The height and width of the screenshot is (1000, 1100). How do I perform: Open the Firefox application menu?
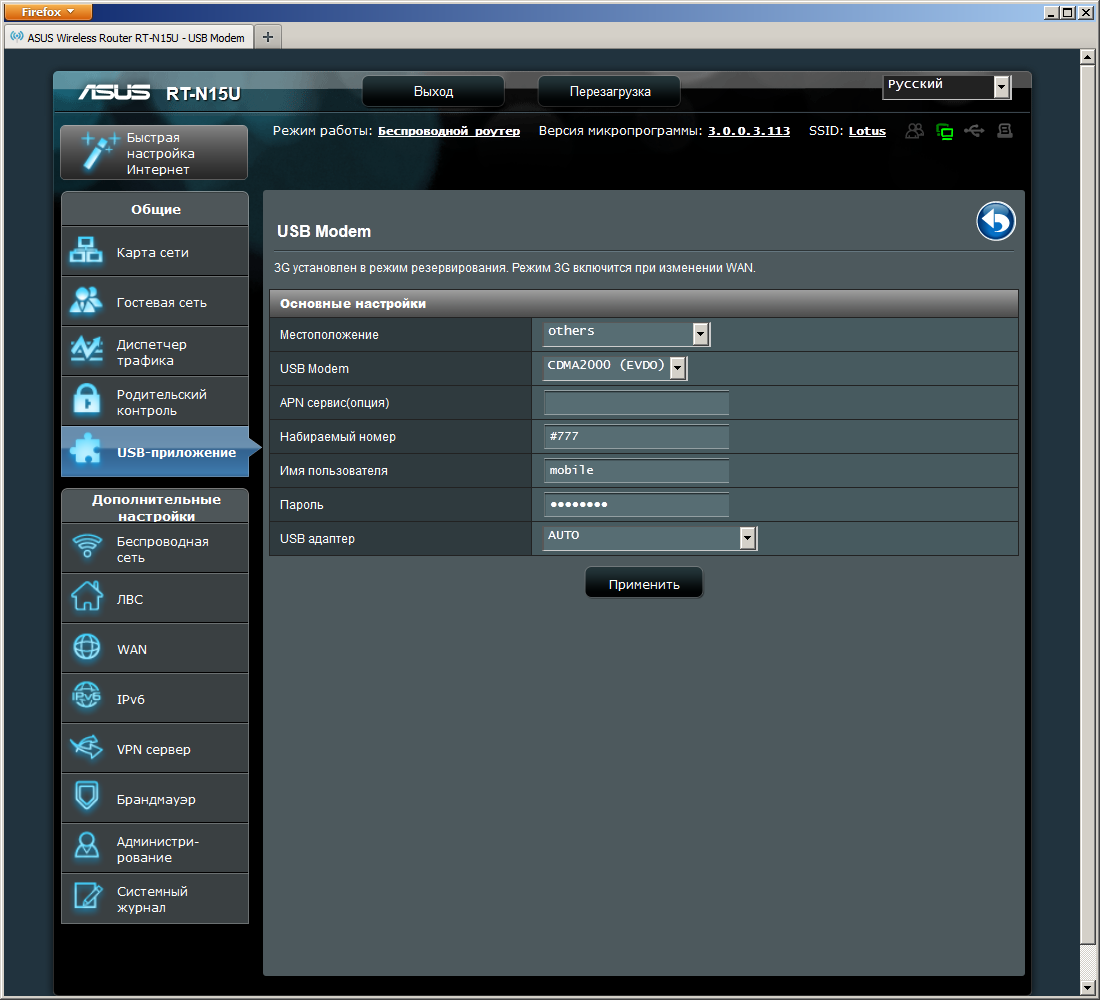(48, 12)
